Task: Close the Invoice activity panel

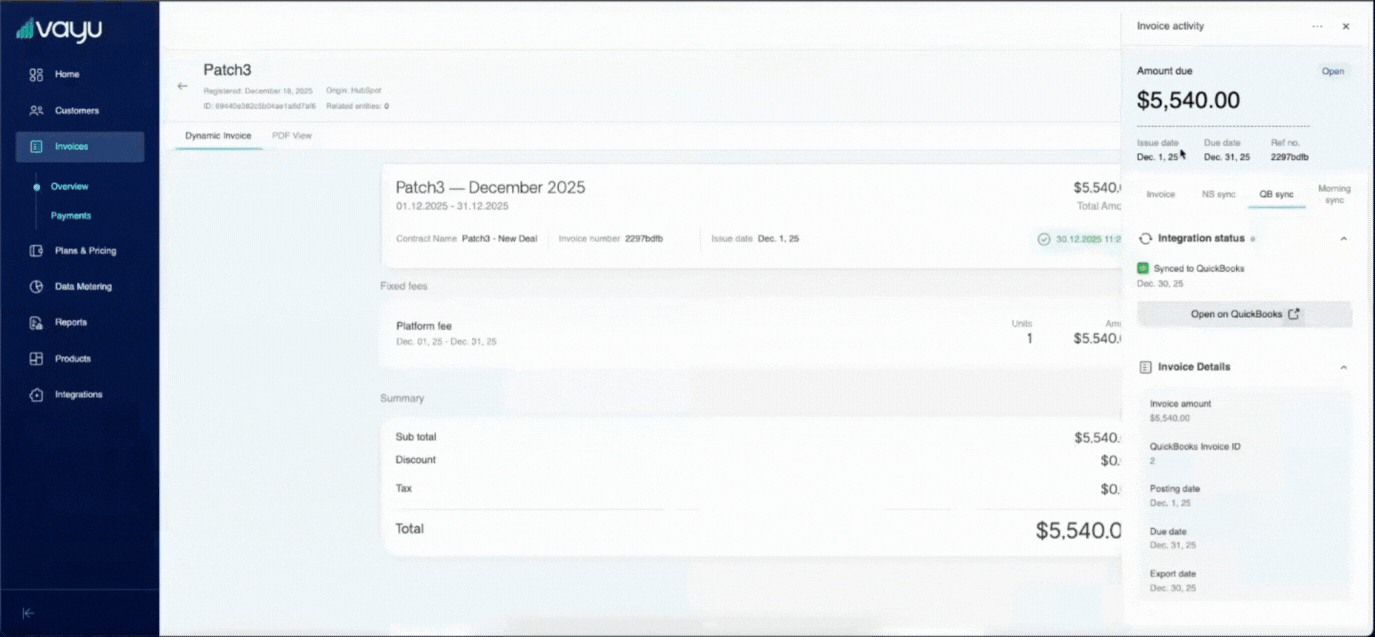Action: 1346,26
